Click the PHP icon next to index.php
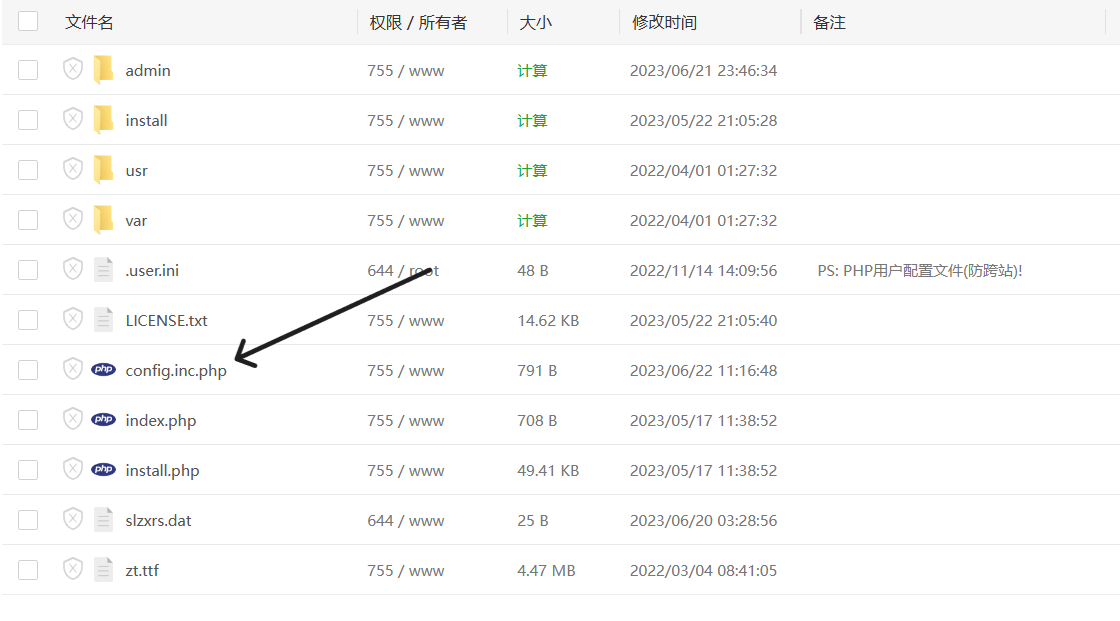Screen dimensions: 1120x621 [103, 420]
